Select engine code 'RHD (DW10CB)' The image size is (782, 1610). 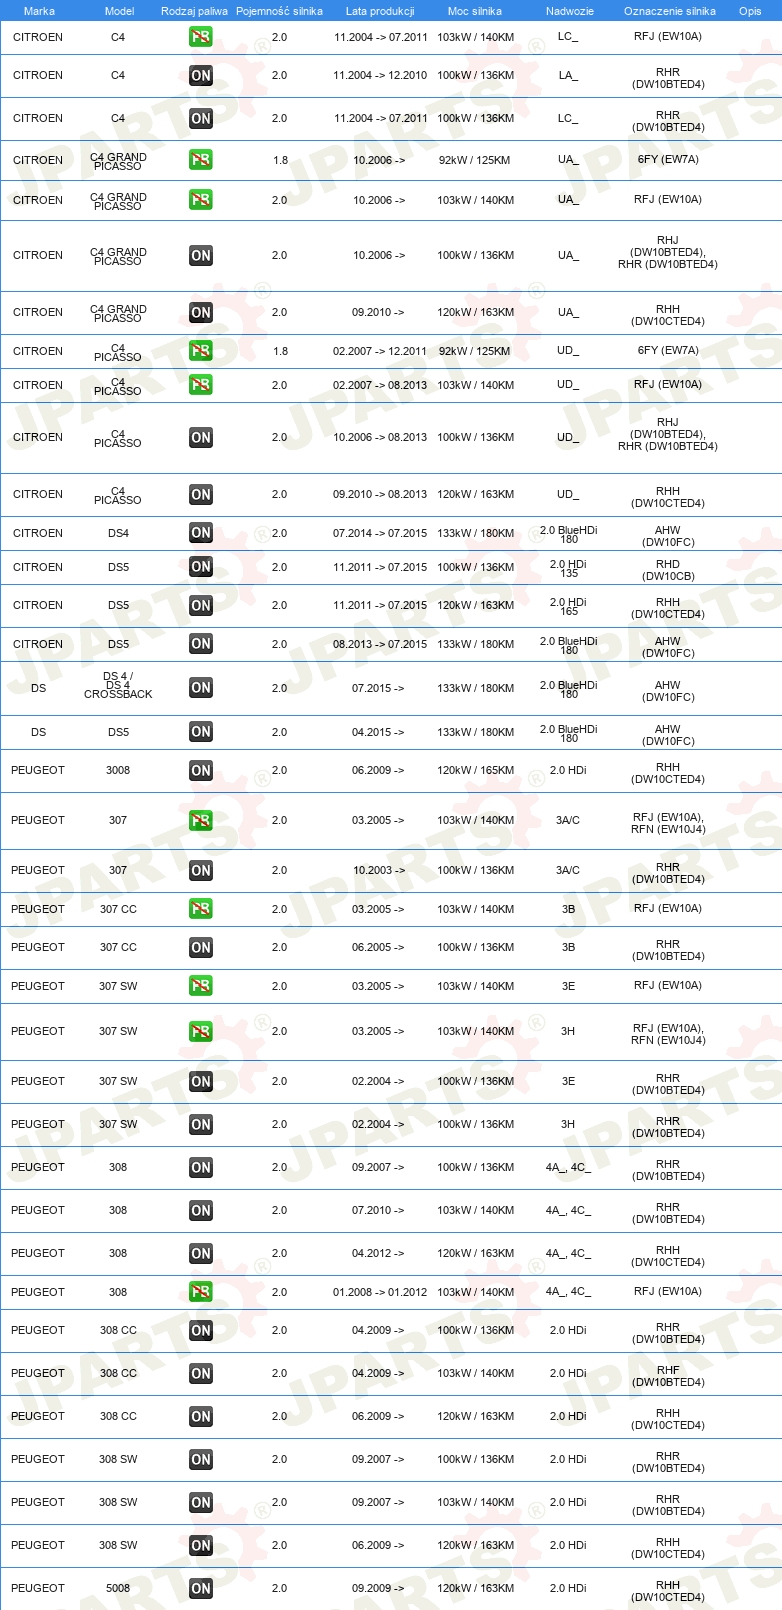click(x=668, y=570)
